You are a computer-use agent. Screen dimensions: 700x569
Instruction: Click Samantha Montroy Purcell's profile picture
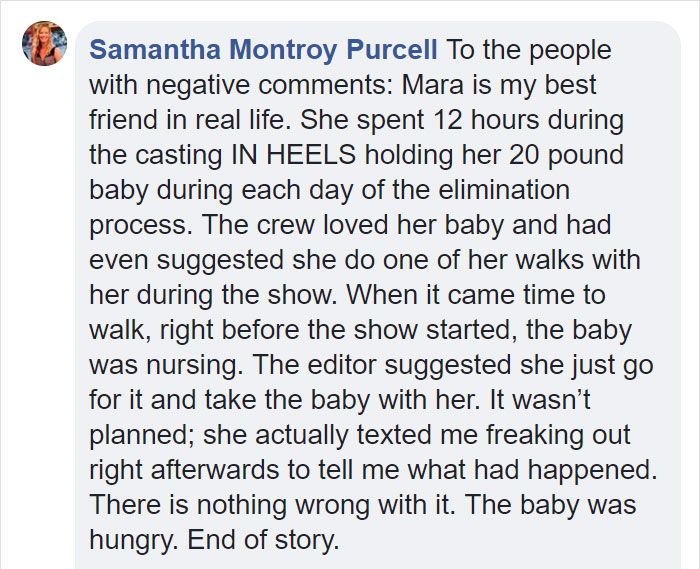(x=44, y=45)
